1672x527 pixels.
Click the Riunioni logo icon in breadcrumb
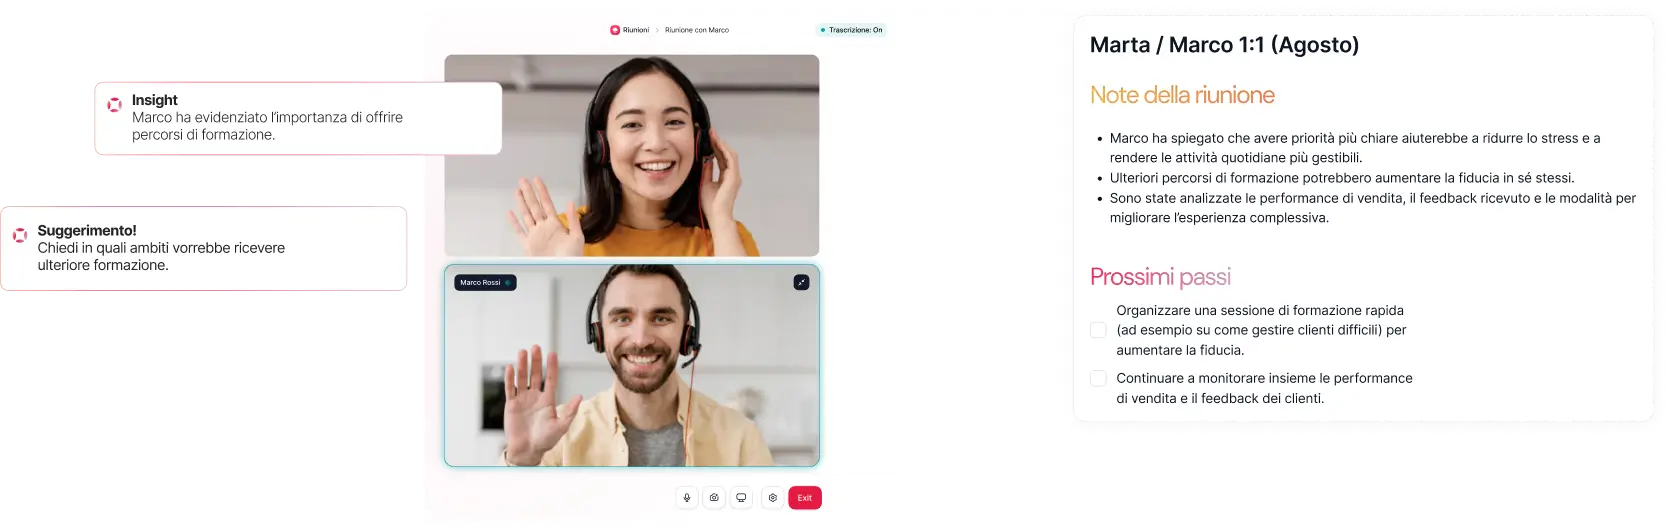(615, 30)
